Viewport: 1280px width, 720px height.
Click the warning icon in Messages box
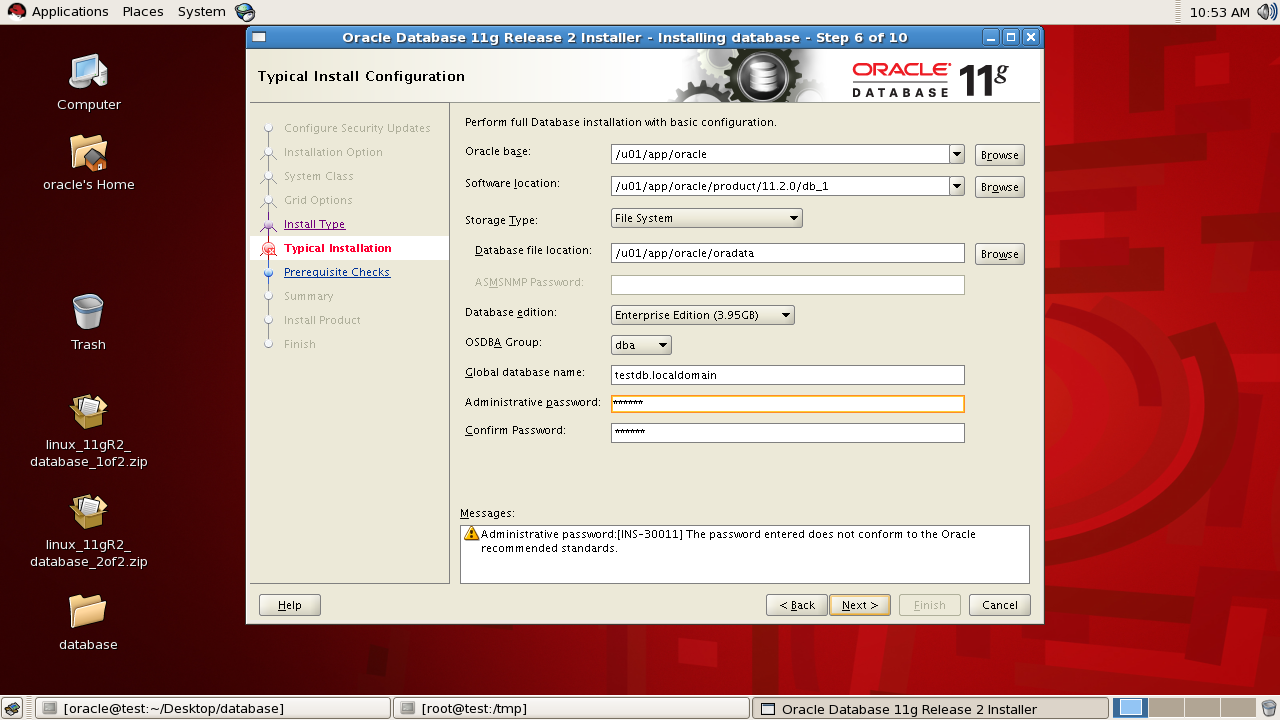point(472,534)
